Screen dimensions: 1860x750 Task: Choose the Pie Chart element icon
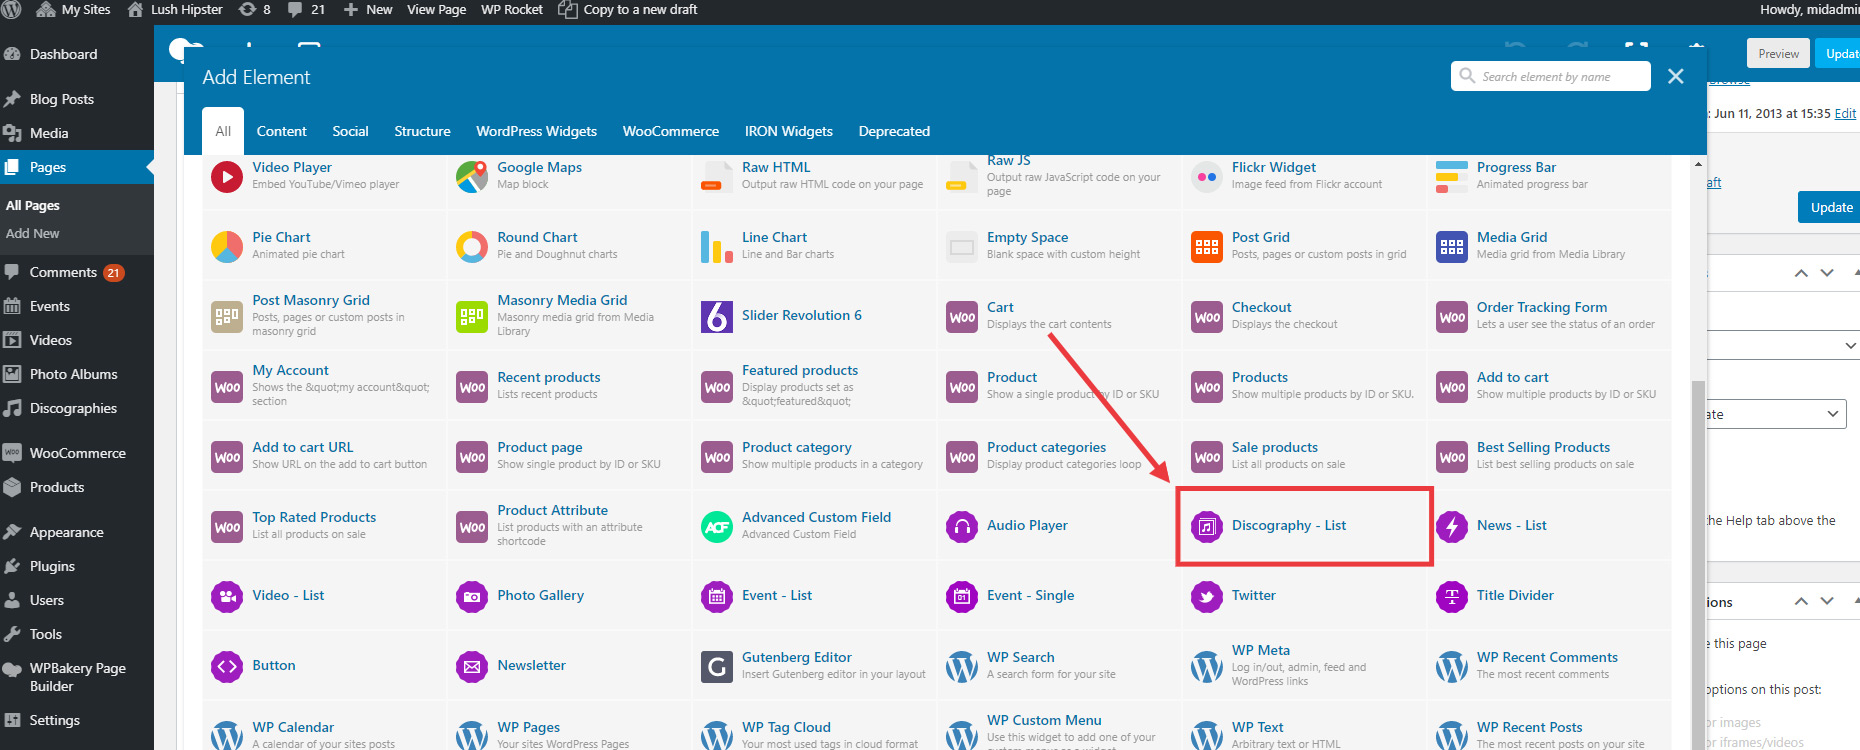pyautogui.click(x=227, y=247)
